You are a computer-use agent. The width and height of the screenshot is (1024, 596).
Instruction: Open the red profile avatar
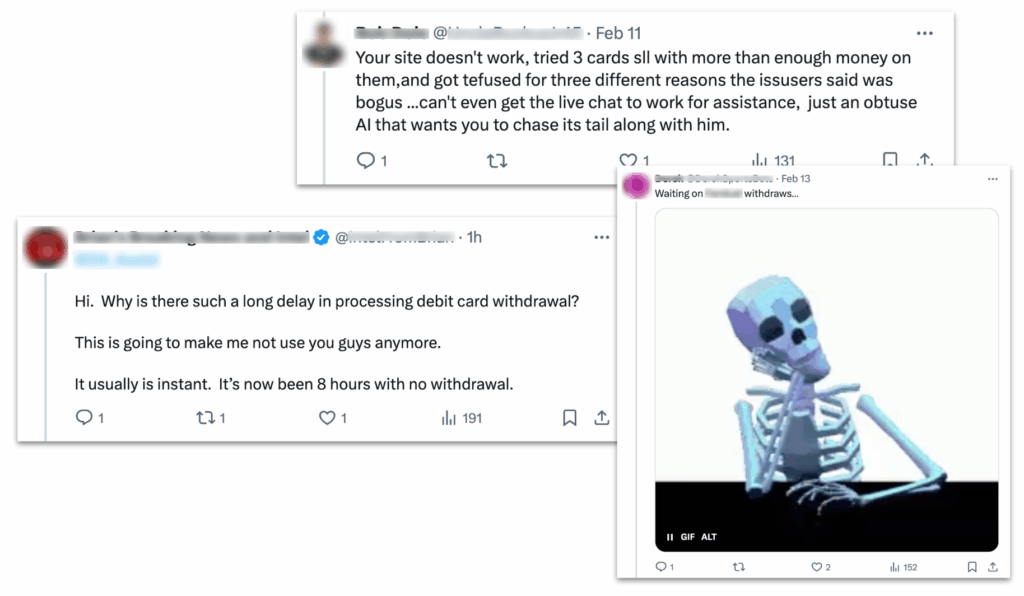click(x=46, y=247)
